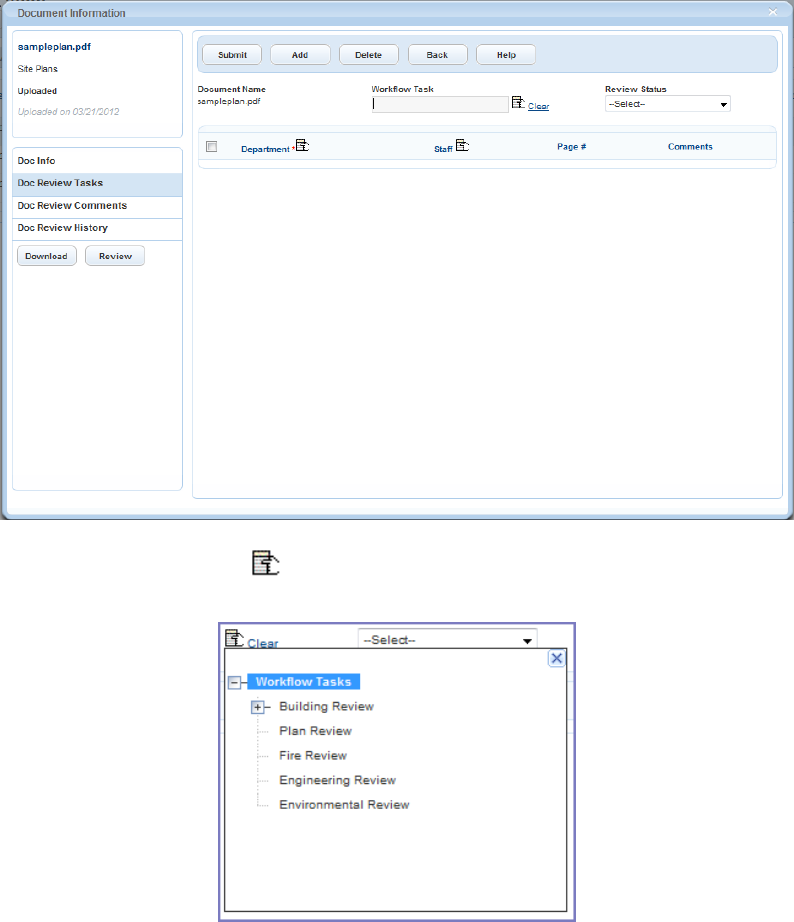The height and width of the screenshot is (922, 794).
Task: Select Plan Review in the tree
Action: point(315,731)
